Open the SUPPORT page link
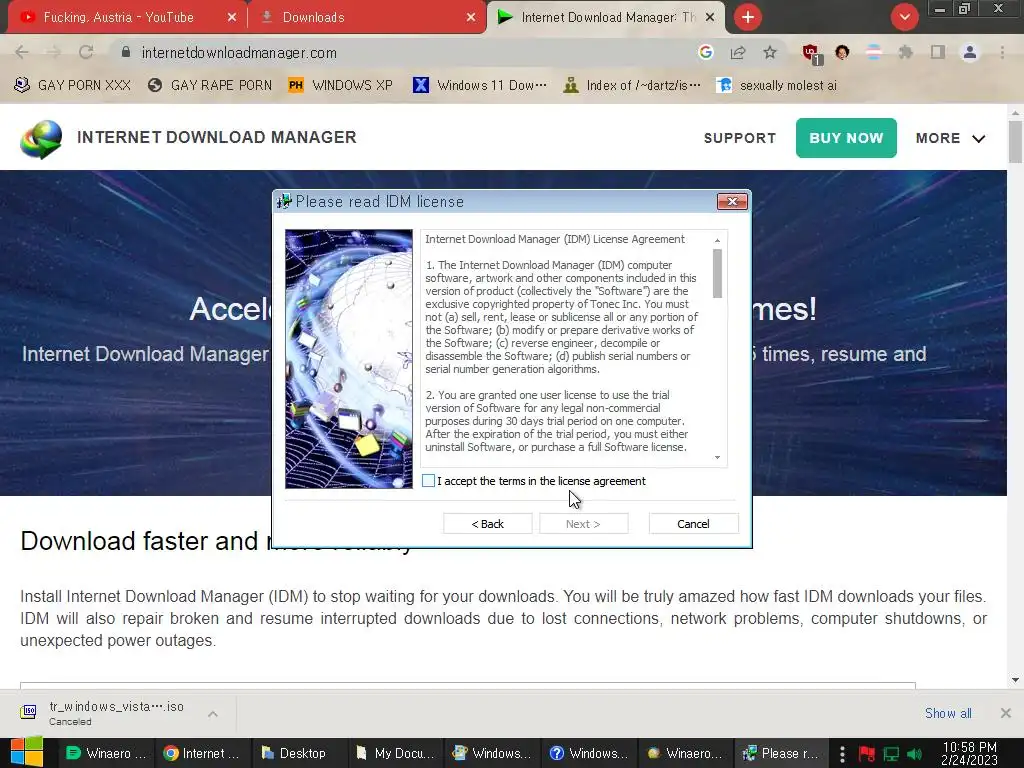The height and width of the screenshot is (768, 1024). [x=740, y=138]
